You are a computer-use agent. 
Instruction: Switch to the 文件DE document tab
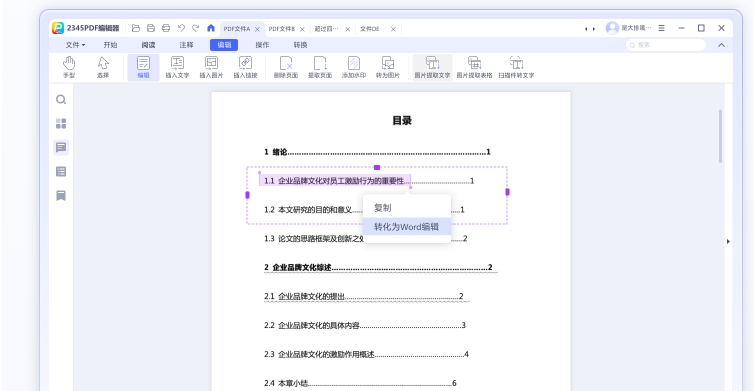[x=370, y=29]
